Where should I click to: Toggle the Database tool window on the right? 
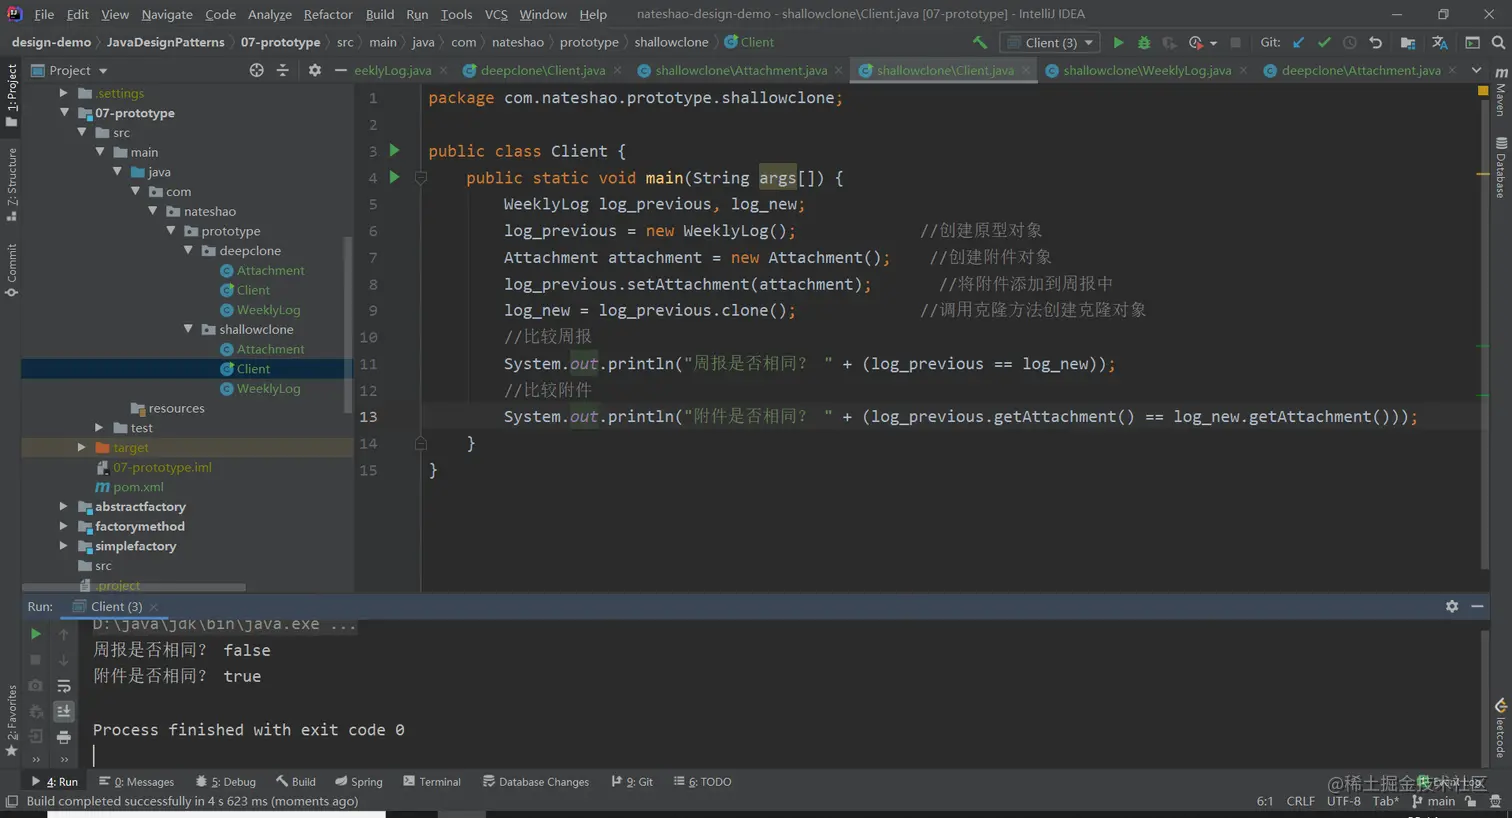[1501, 168]
